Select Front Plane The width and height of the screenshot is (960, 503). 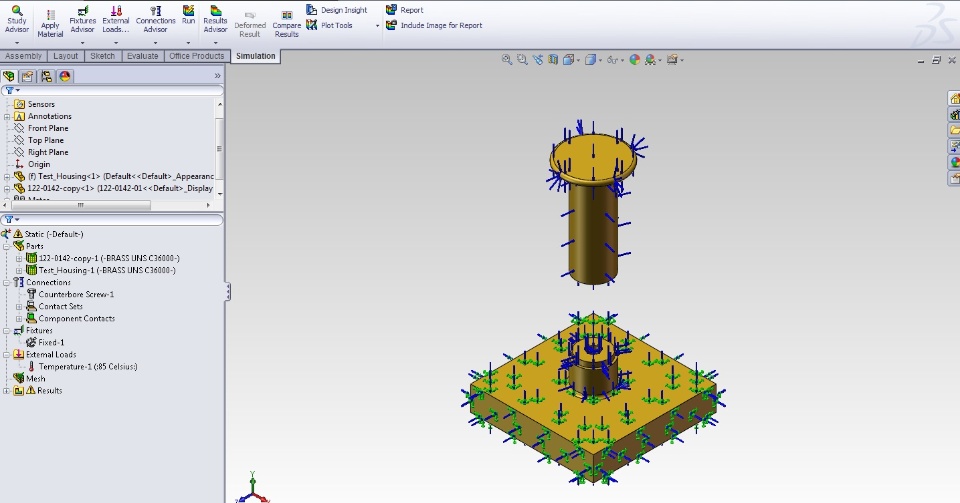pos(48,128)
